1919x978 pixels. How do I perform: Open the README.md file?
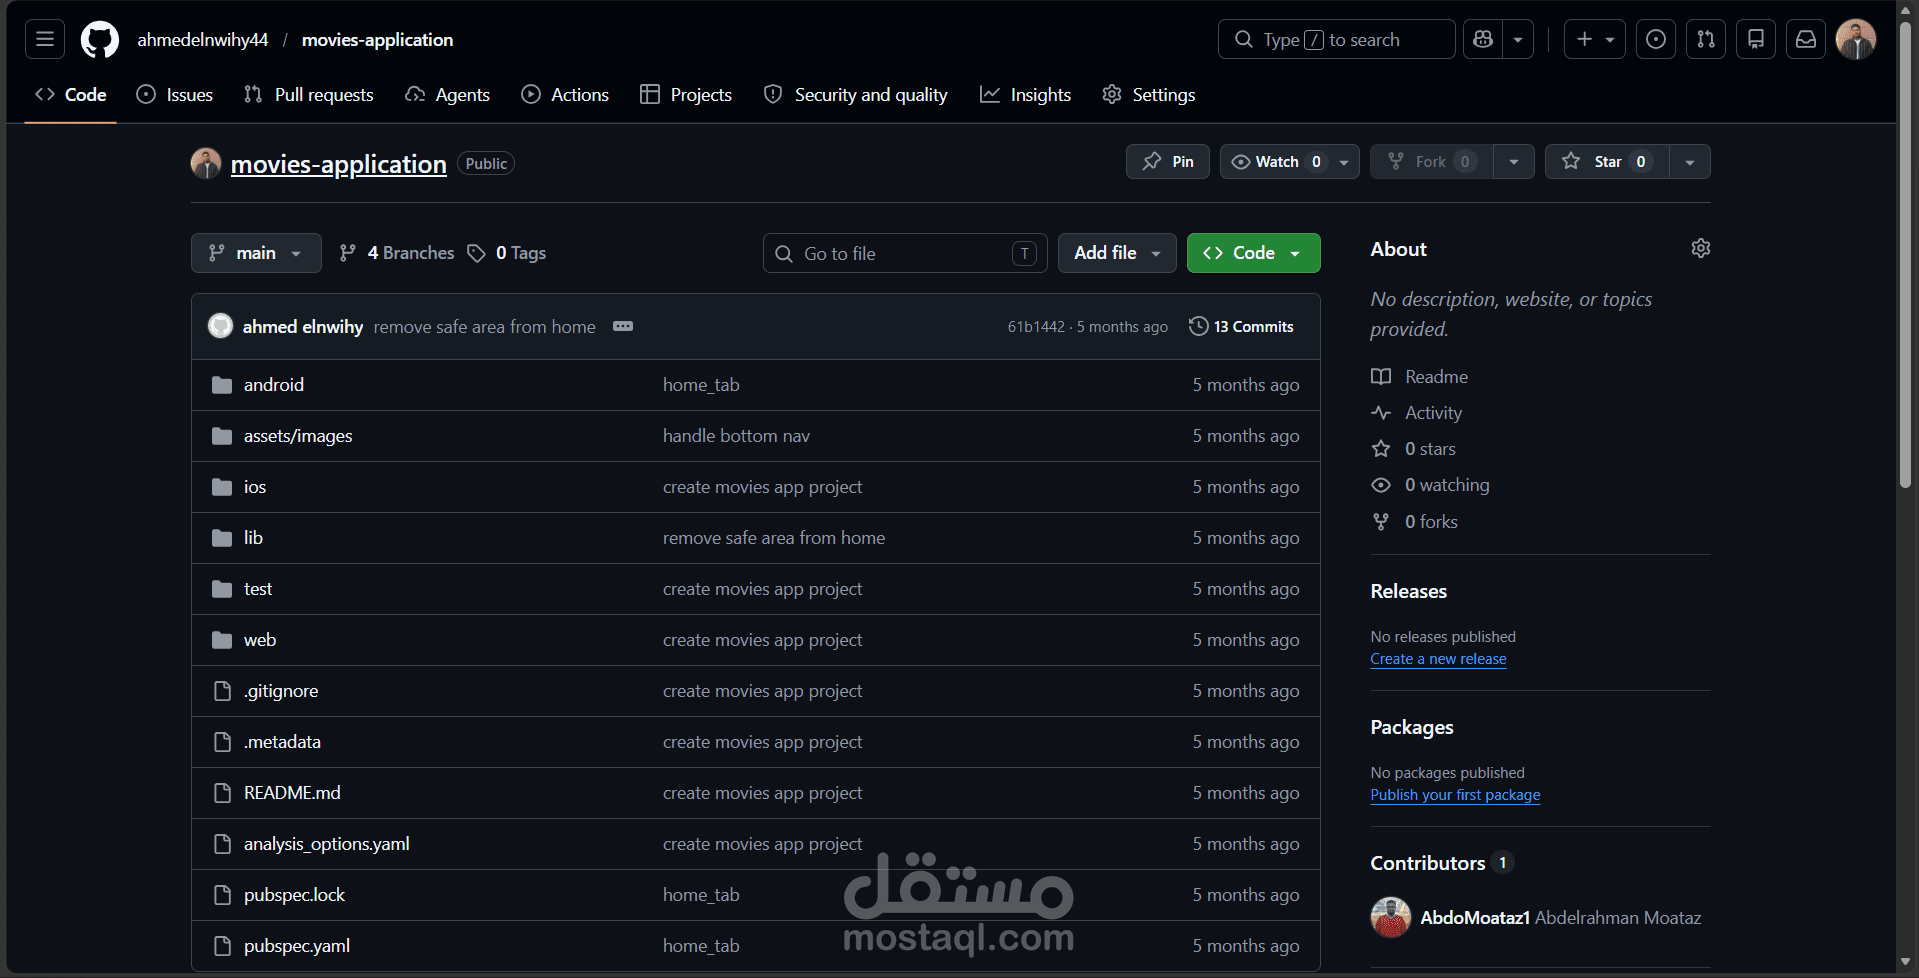pos(292,793)
